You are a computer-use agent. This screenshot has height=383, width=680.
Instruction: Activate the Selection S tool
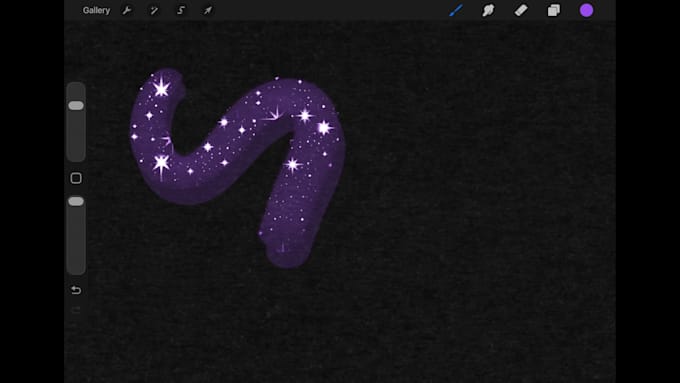pos(181,10)
